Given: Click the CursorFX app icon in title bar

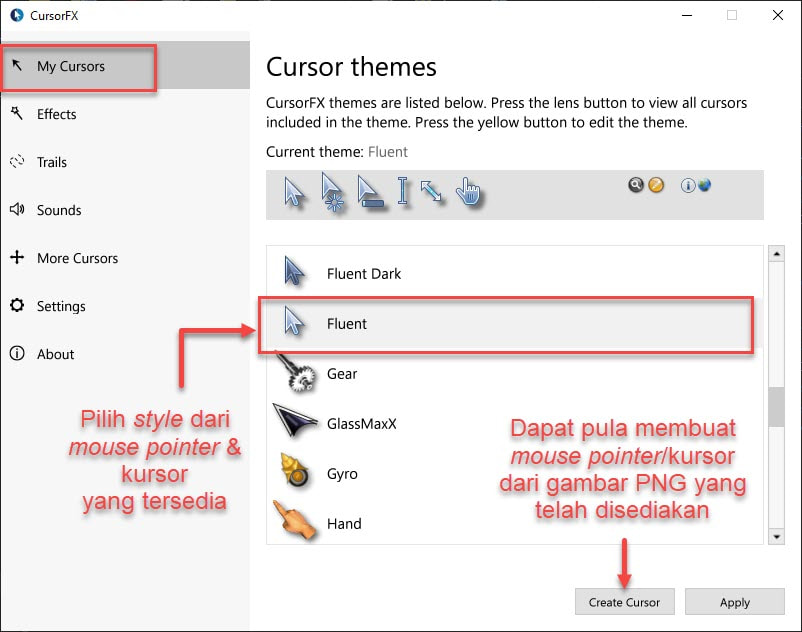Looking at the screenshot, I should pos(17,15).
